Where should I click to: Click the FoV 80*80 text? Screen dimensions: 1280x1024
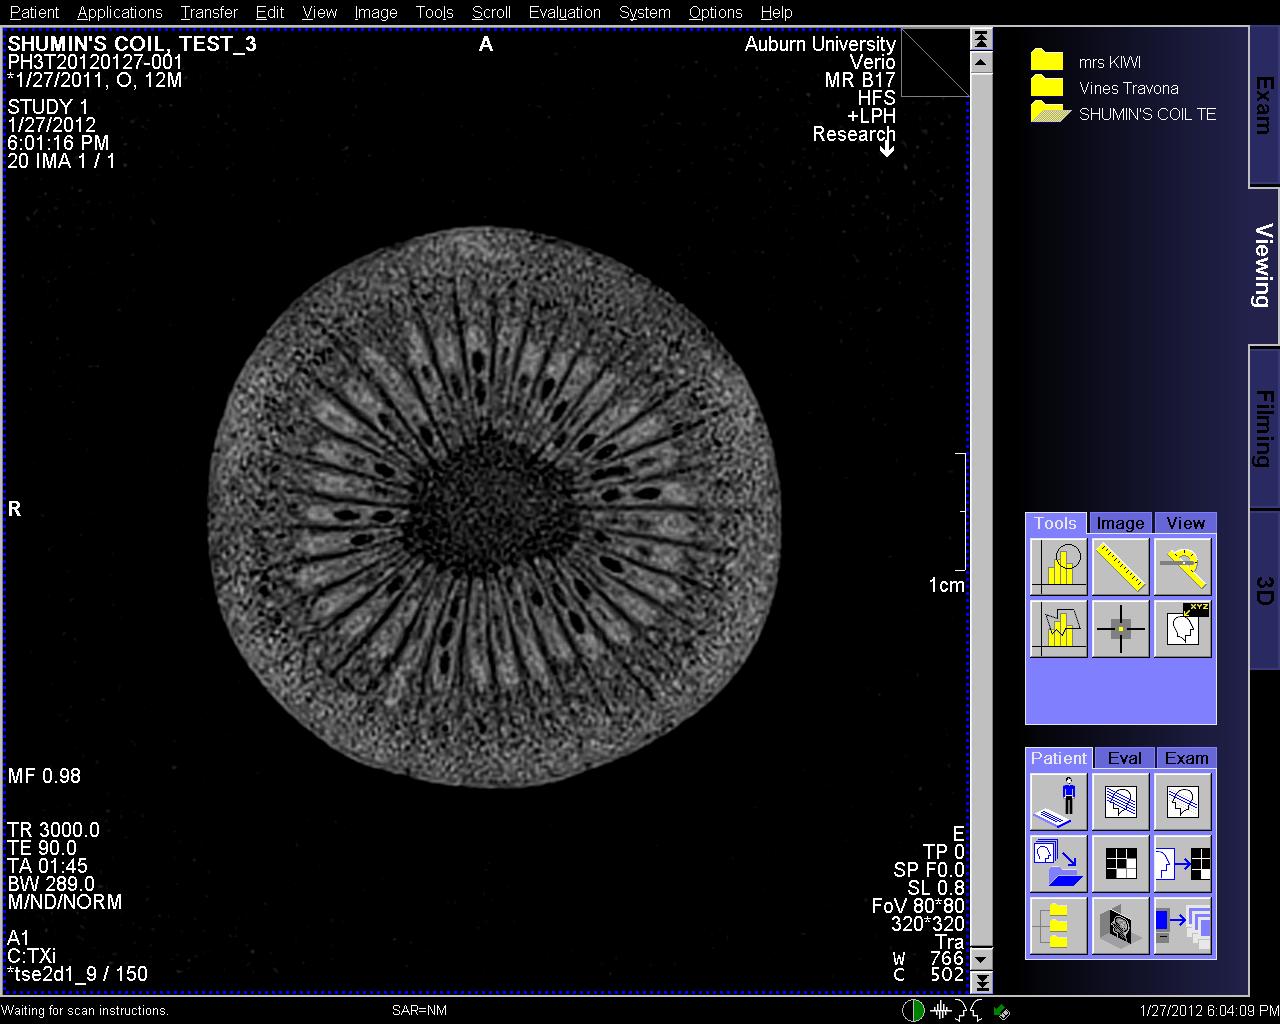[918, 906]
